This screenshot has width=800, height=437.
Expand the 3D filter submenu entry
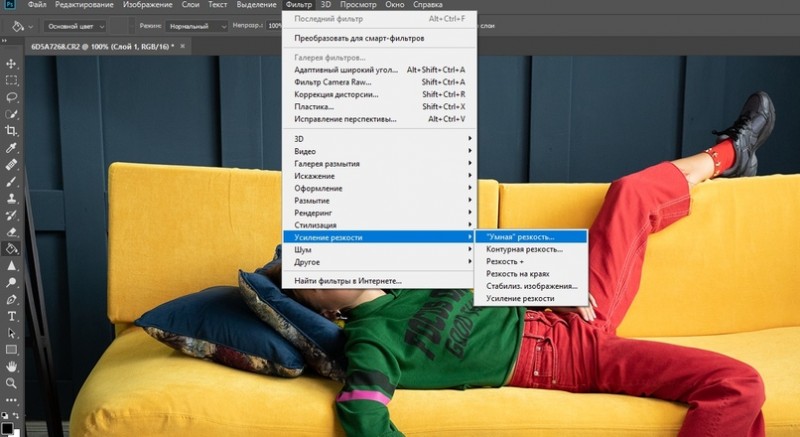tap(380, 139)
